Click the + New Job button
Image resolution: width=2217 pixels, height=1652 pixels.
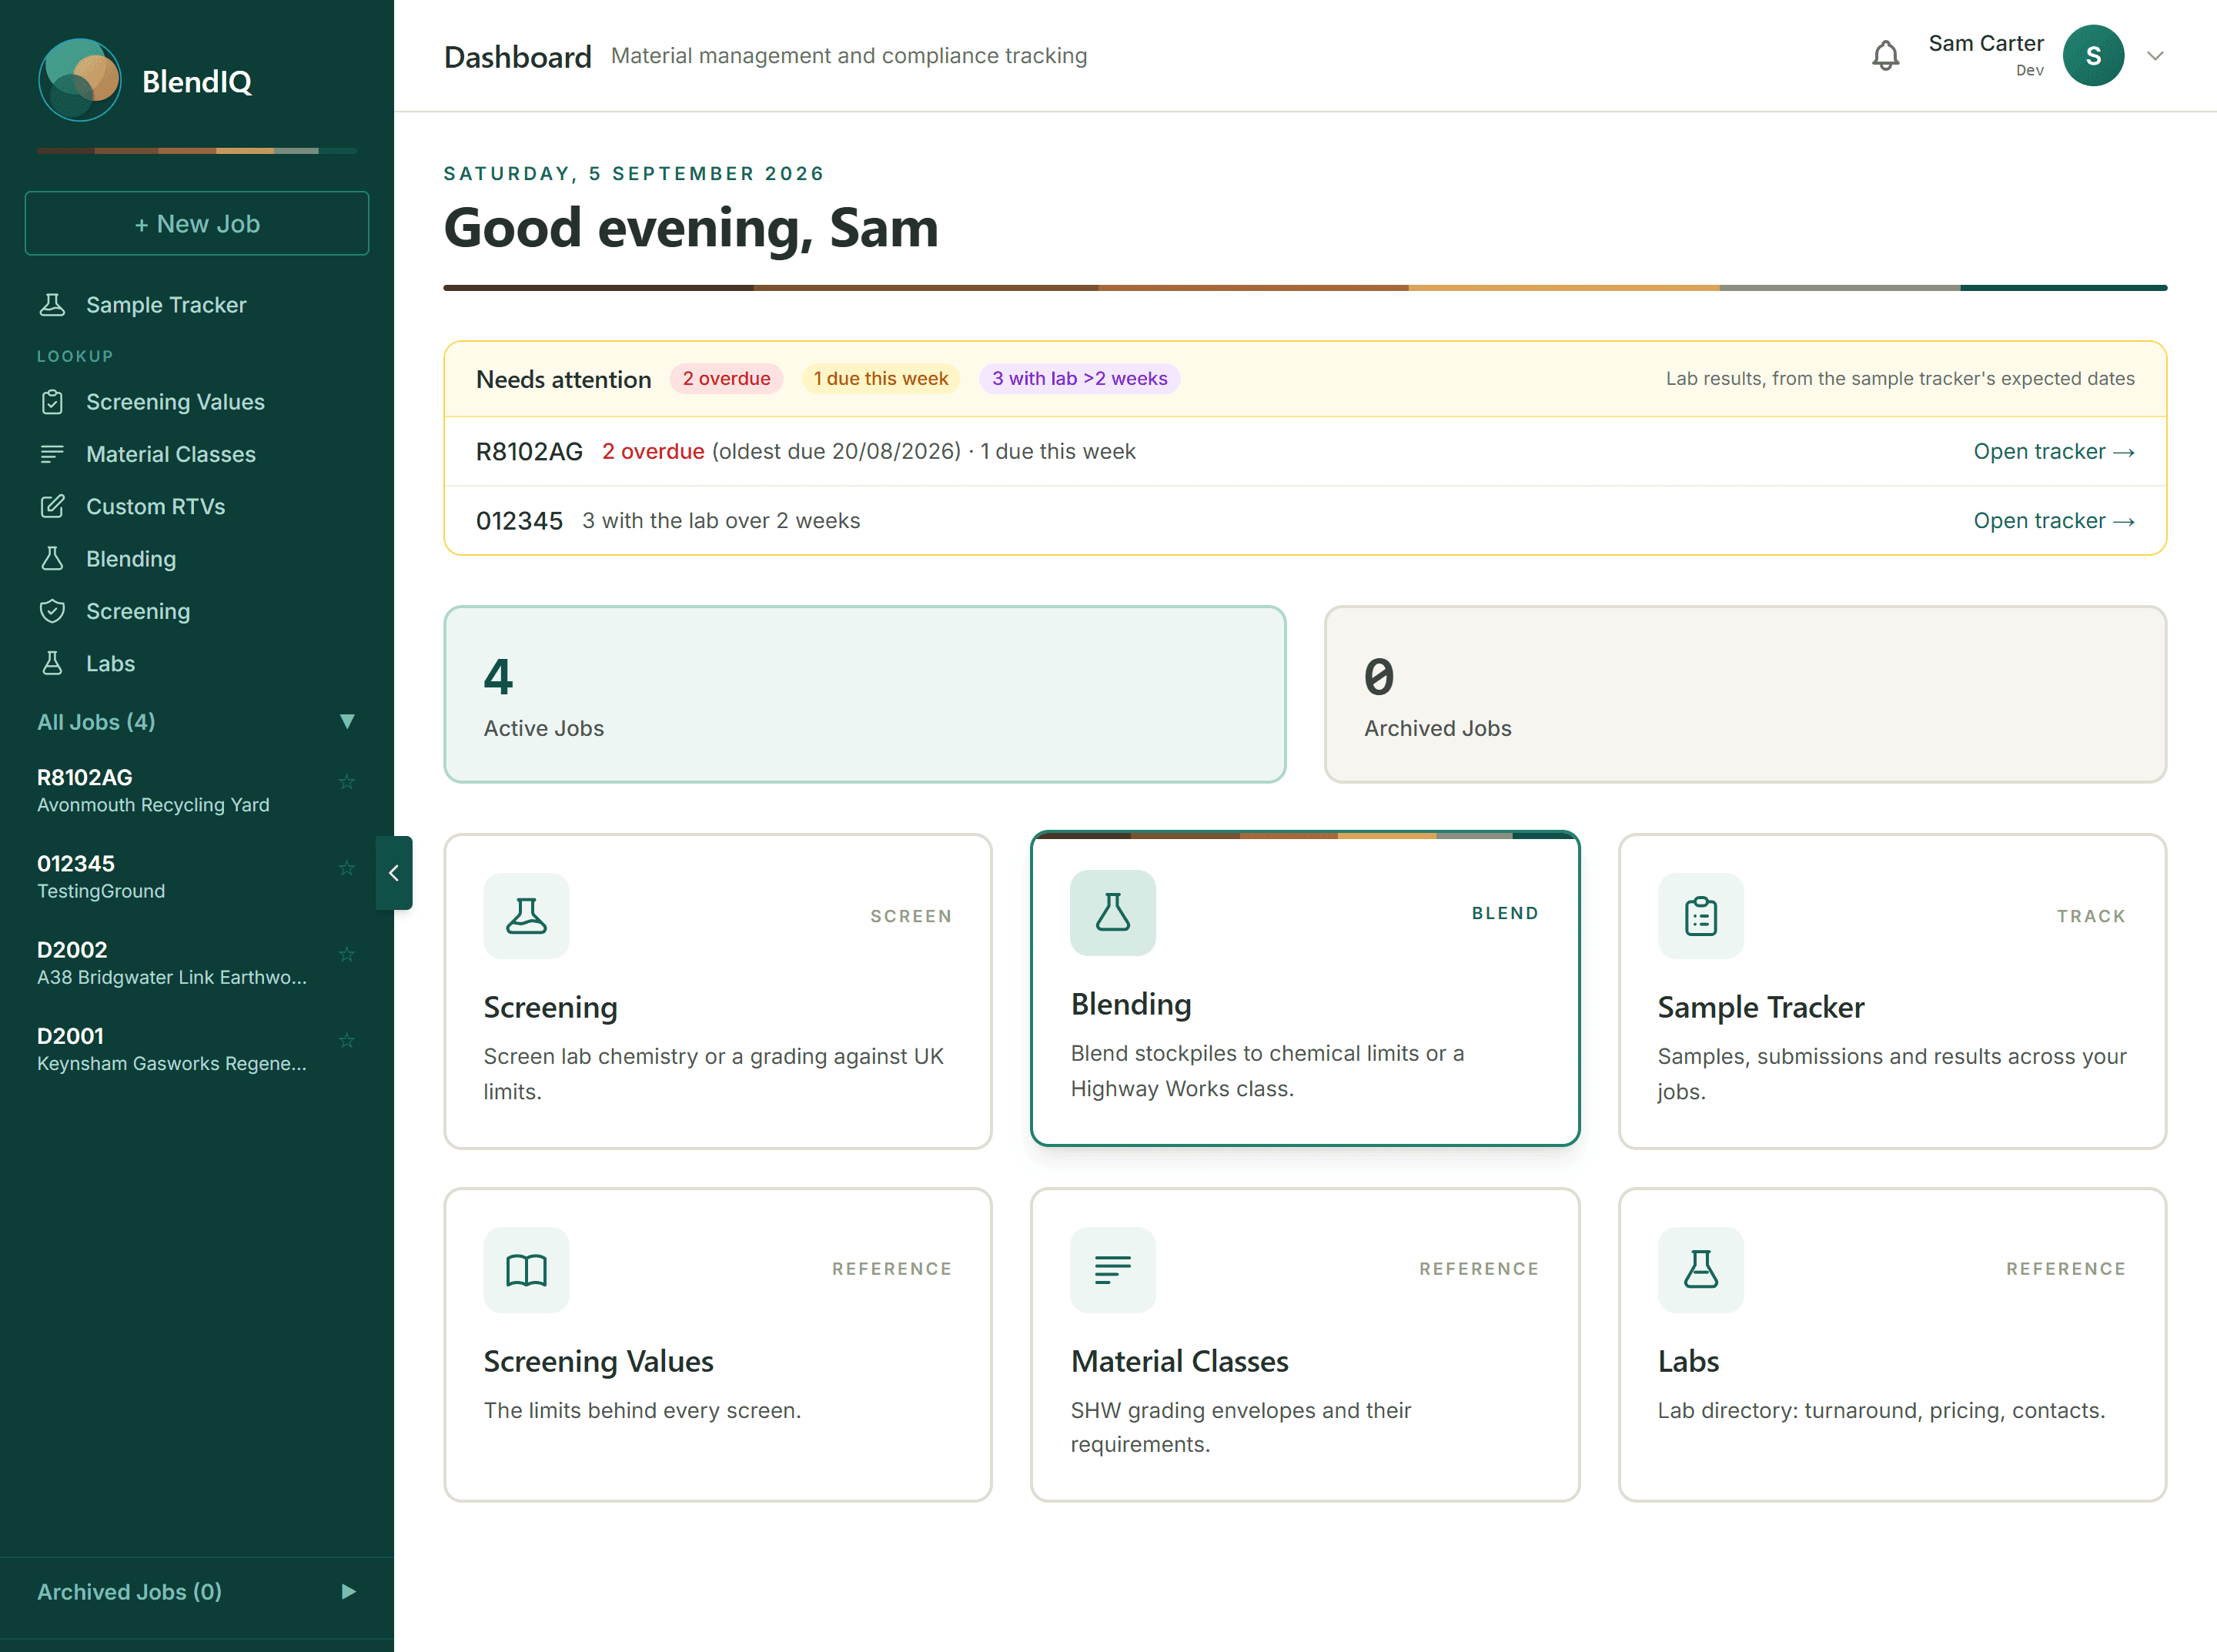197,223
